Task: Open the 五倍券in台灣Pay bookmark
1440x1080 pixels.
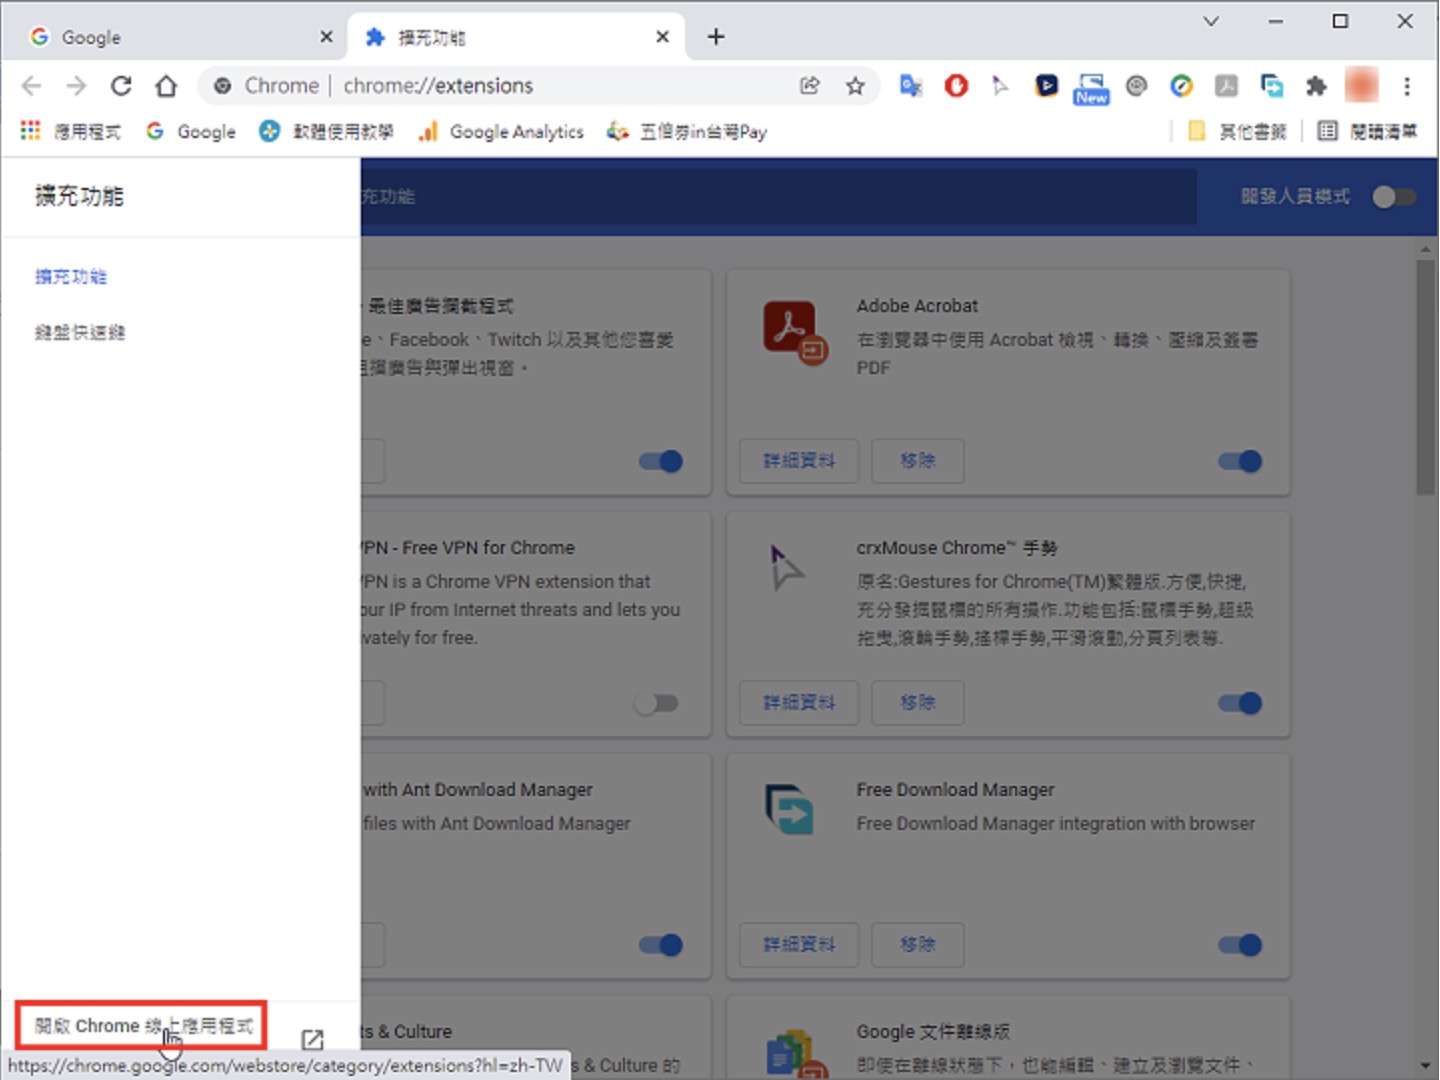Action: point(687,131)
